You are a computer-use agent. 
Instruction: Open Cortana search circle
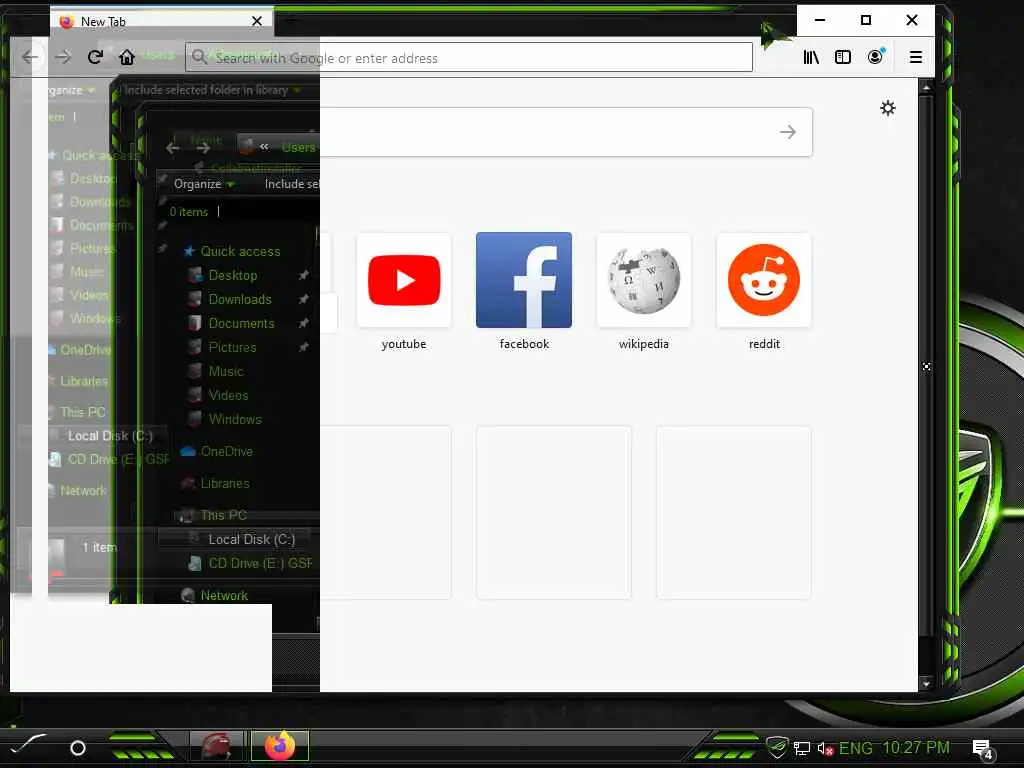[78, 748]
